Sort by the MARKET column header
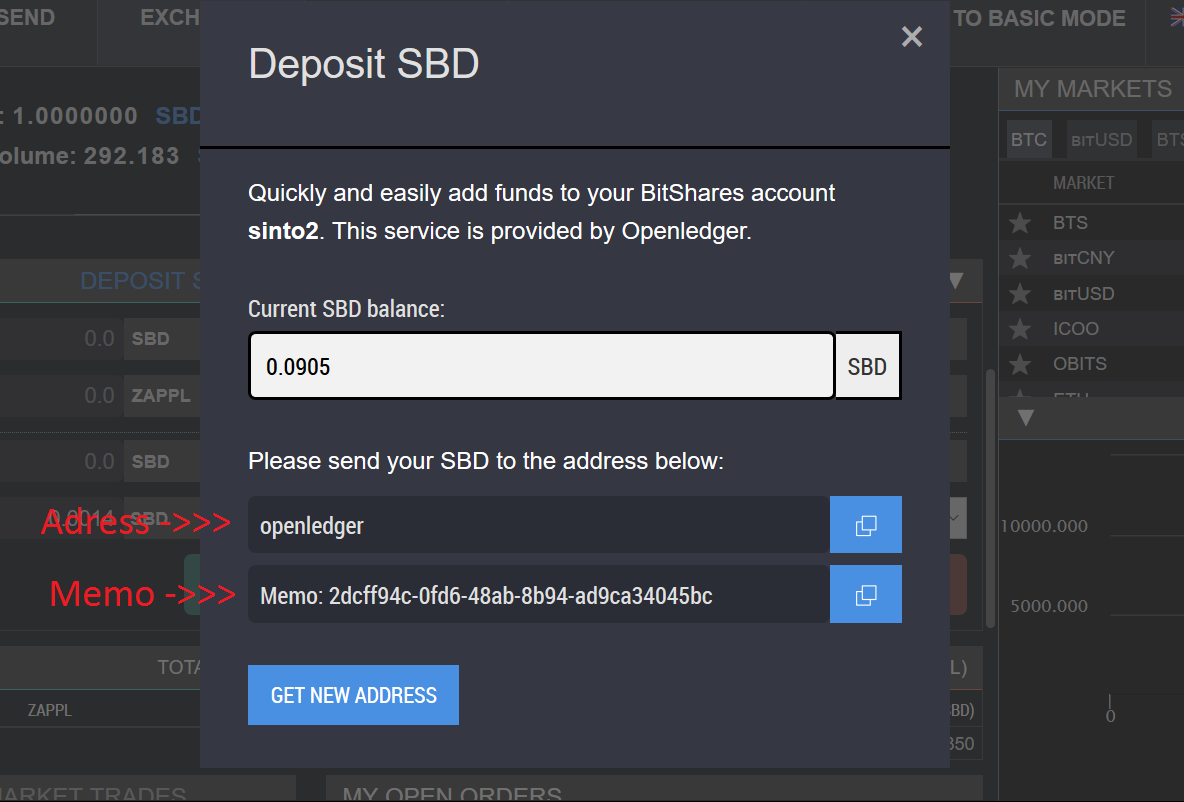This screenshot has height=802, width=1184. click(x=1083, y=183)
